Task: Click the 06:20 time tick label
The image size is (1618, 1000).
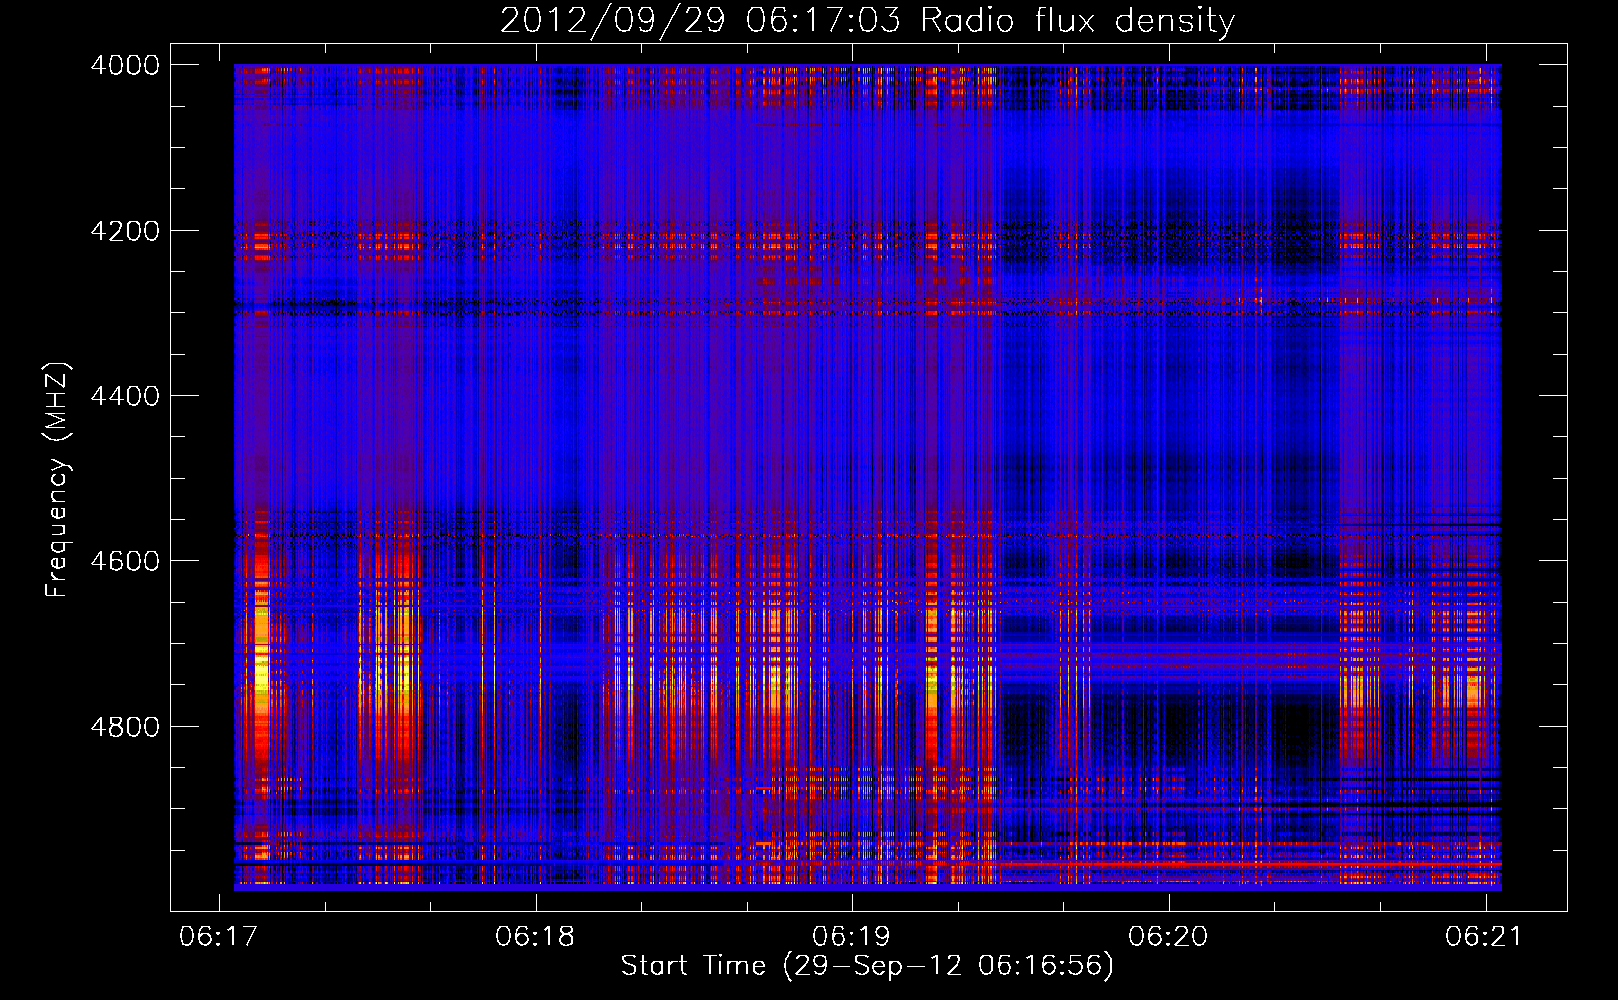Action: point(1168,937)
